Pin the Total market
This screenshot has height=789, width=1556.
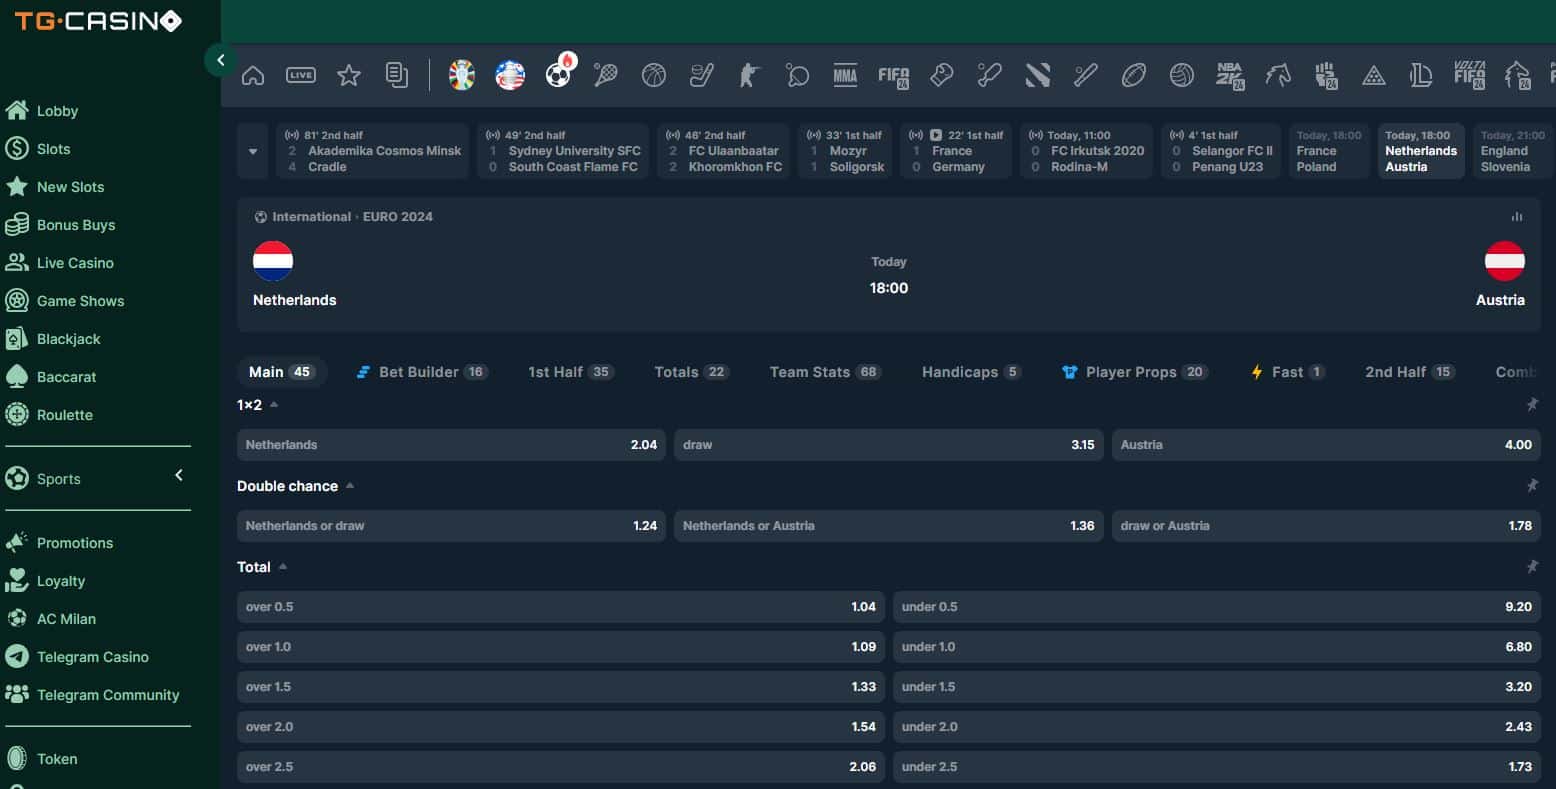pos(1532,567)
